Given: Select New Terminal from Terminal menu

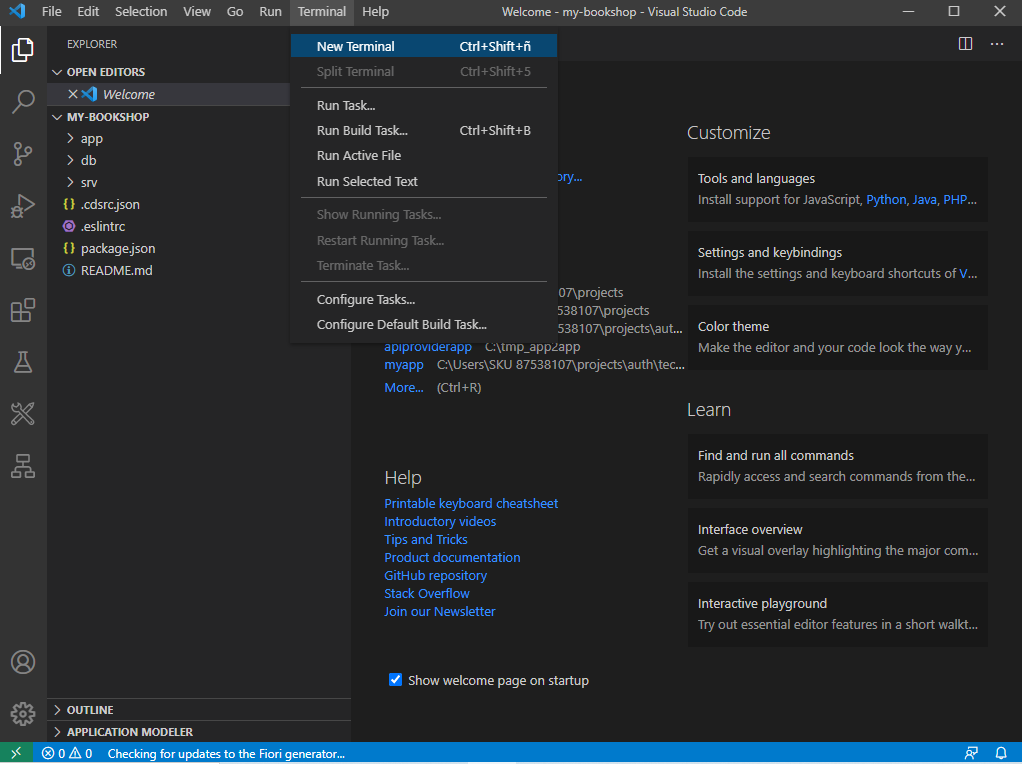Looking at the screenshot, I should click(x=355, y=46).
